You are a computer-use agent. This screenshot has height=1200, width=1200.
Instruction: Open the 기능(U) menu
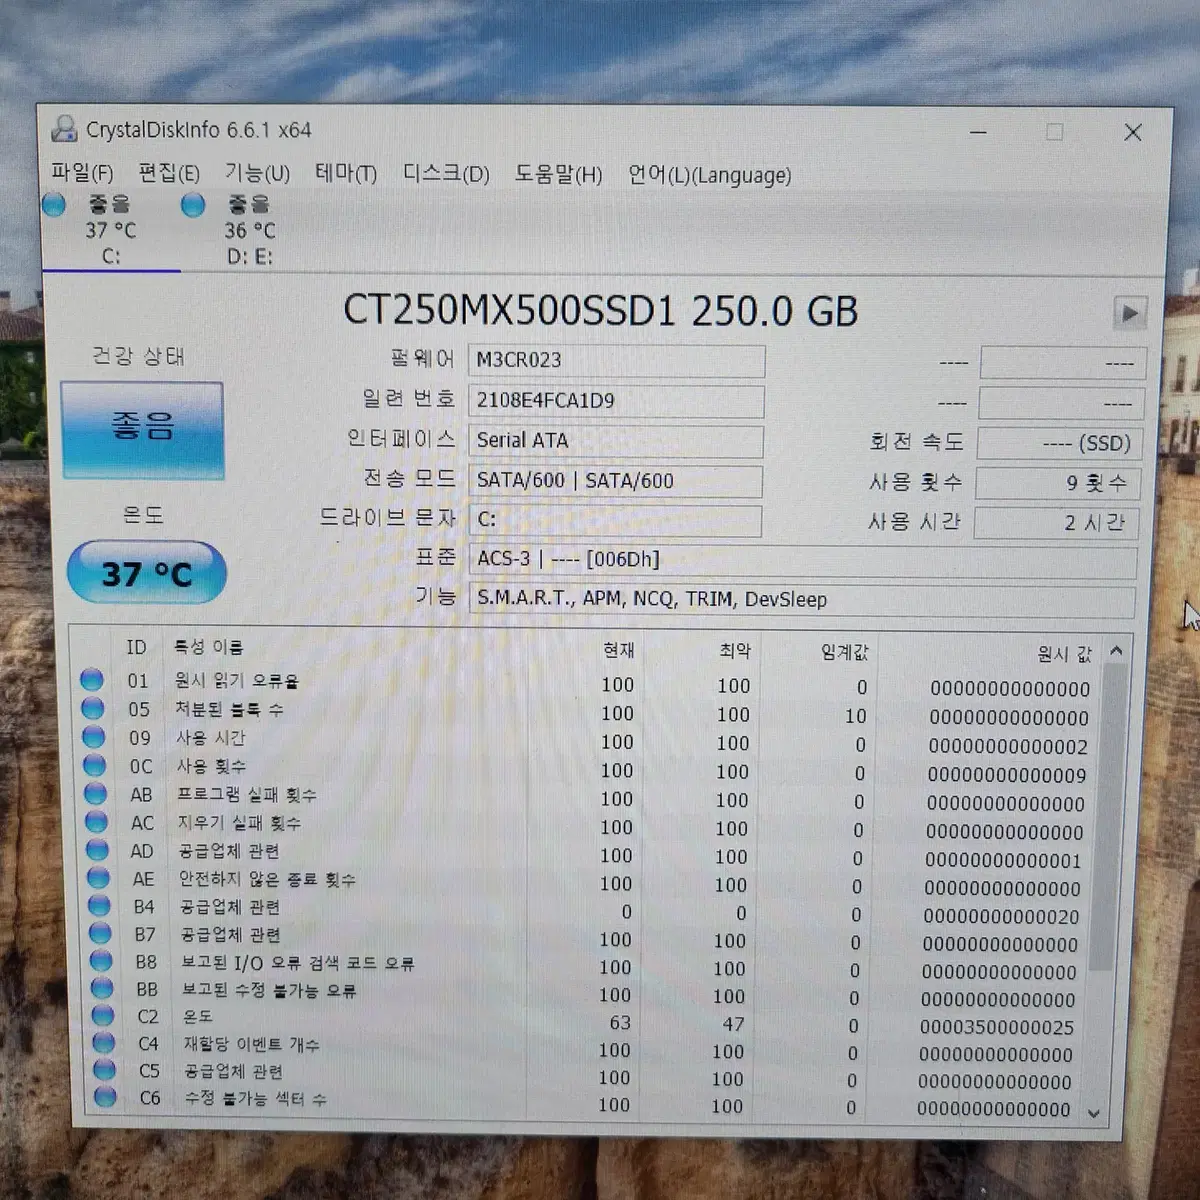point(257,173)
